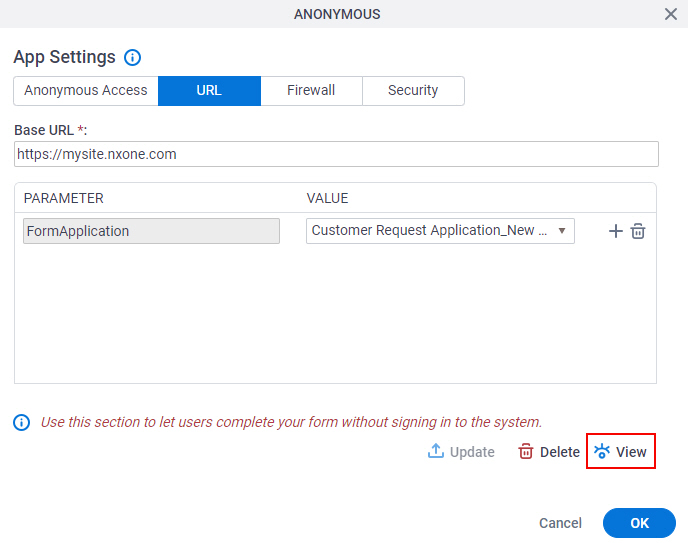Click the App Settings heading
The image size is (688, 543).
coord(64,57)
